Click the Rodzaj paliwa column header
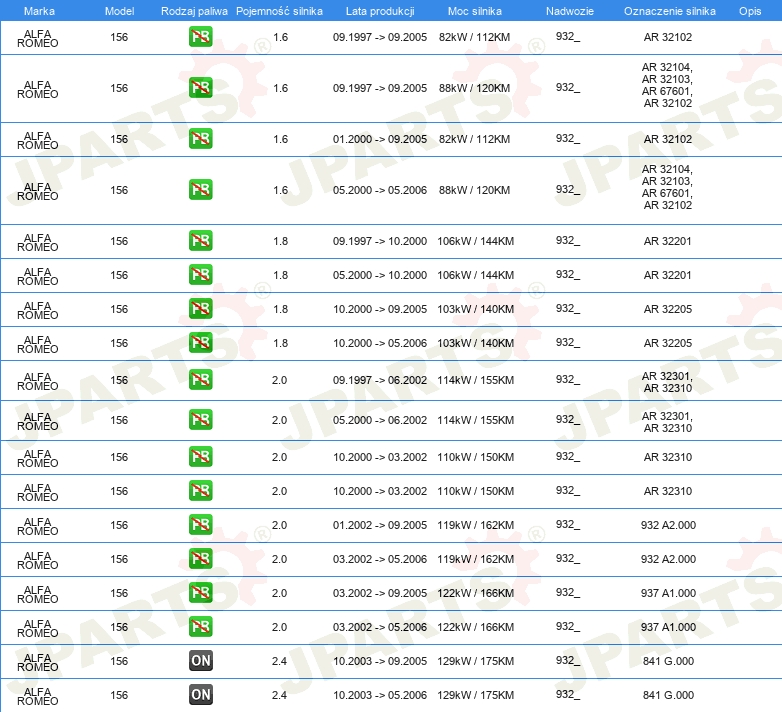The height and width of the screenshot is (712, 782). [194, 11]
